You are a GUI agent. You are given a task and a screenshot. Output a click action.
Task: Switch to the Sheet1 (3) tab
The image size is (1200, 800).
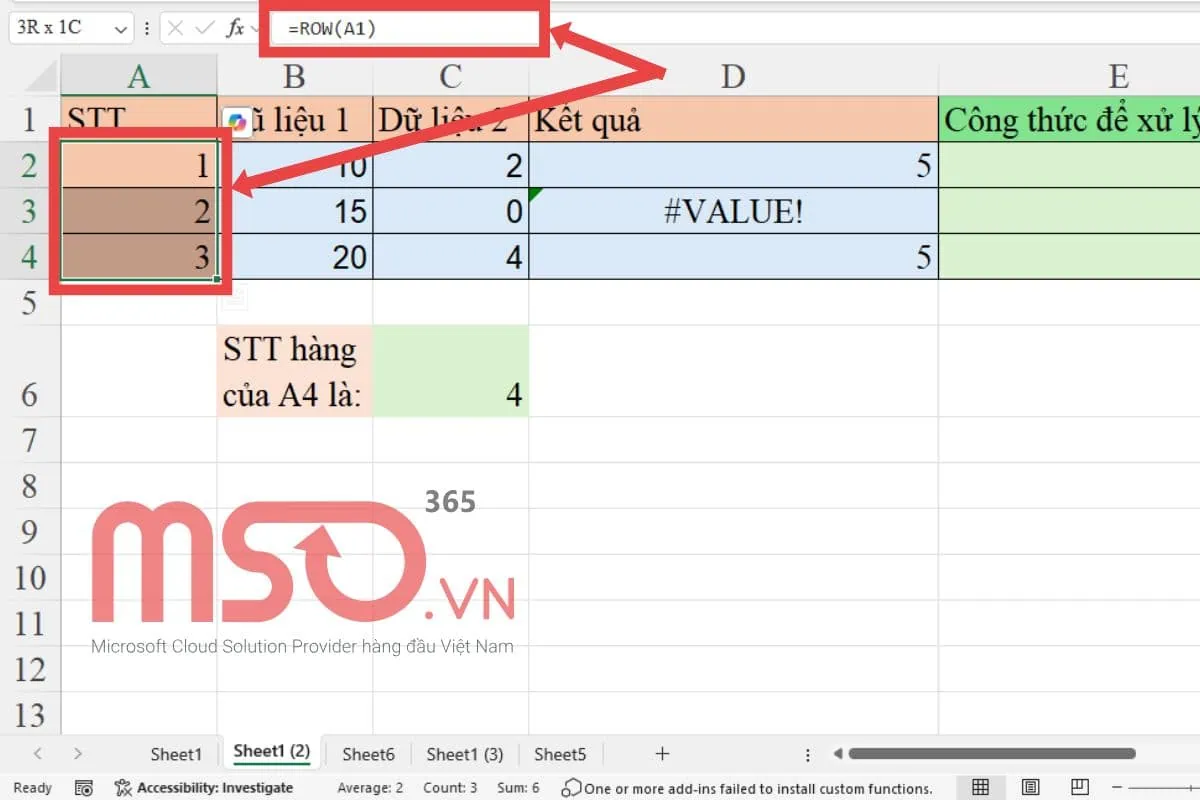pyautogui.click(x=464, y=754)
